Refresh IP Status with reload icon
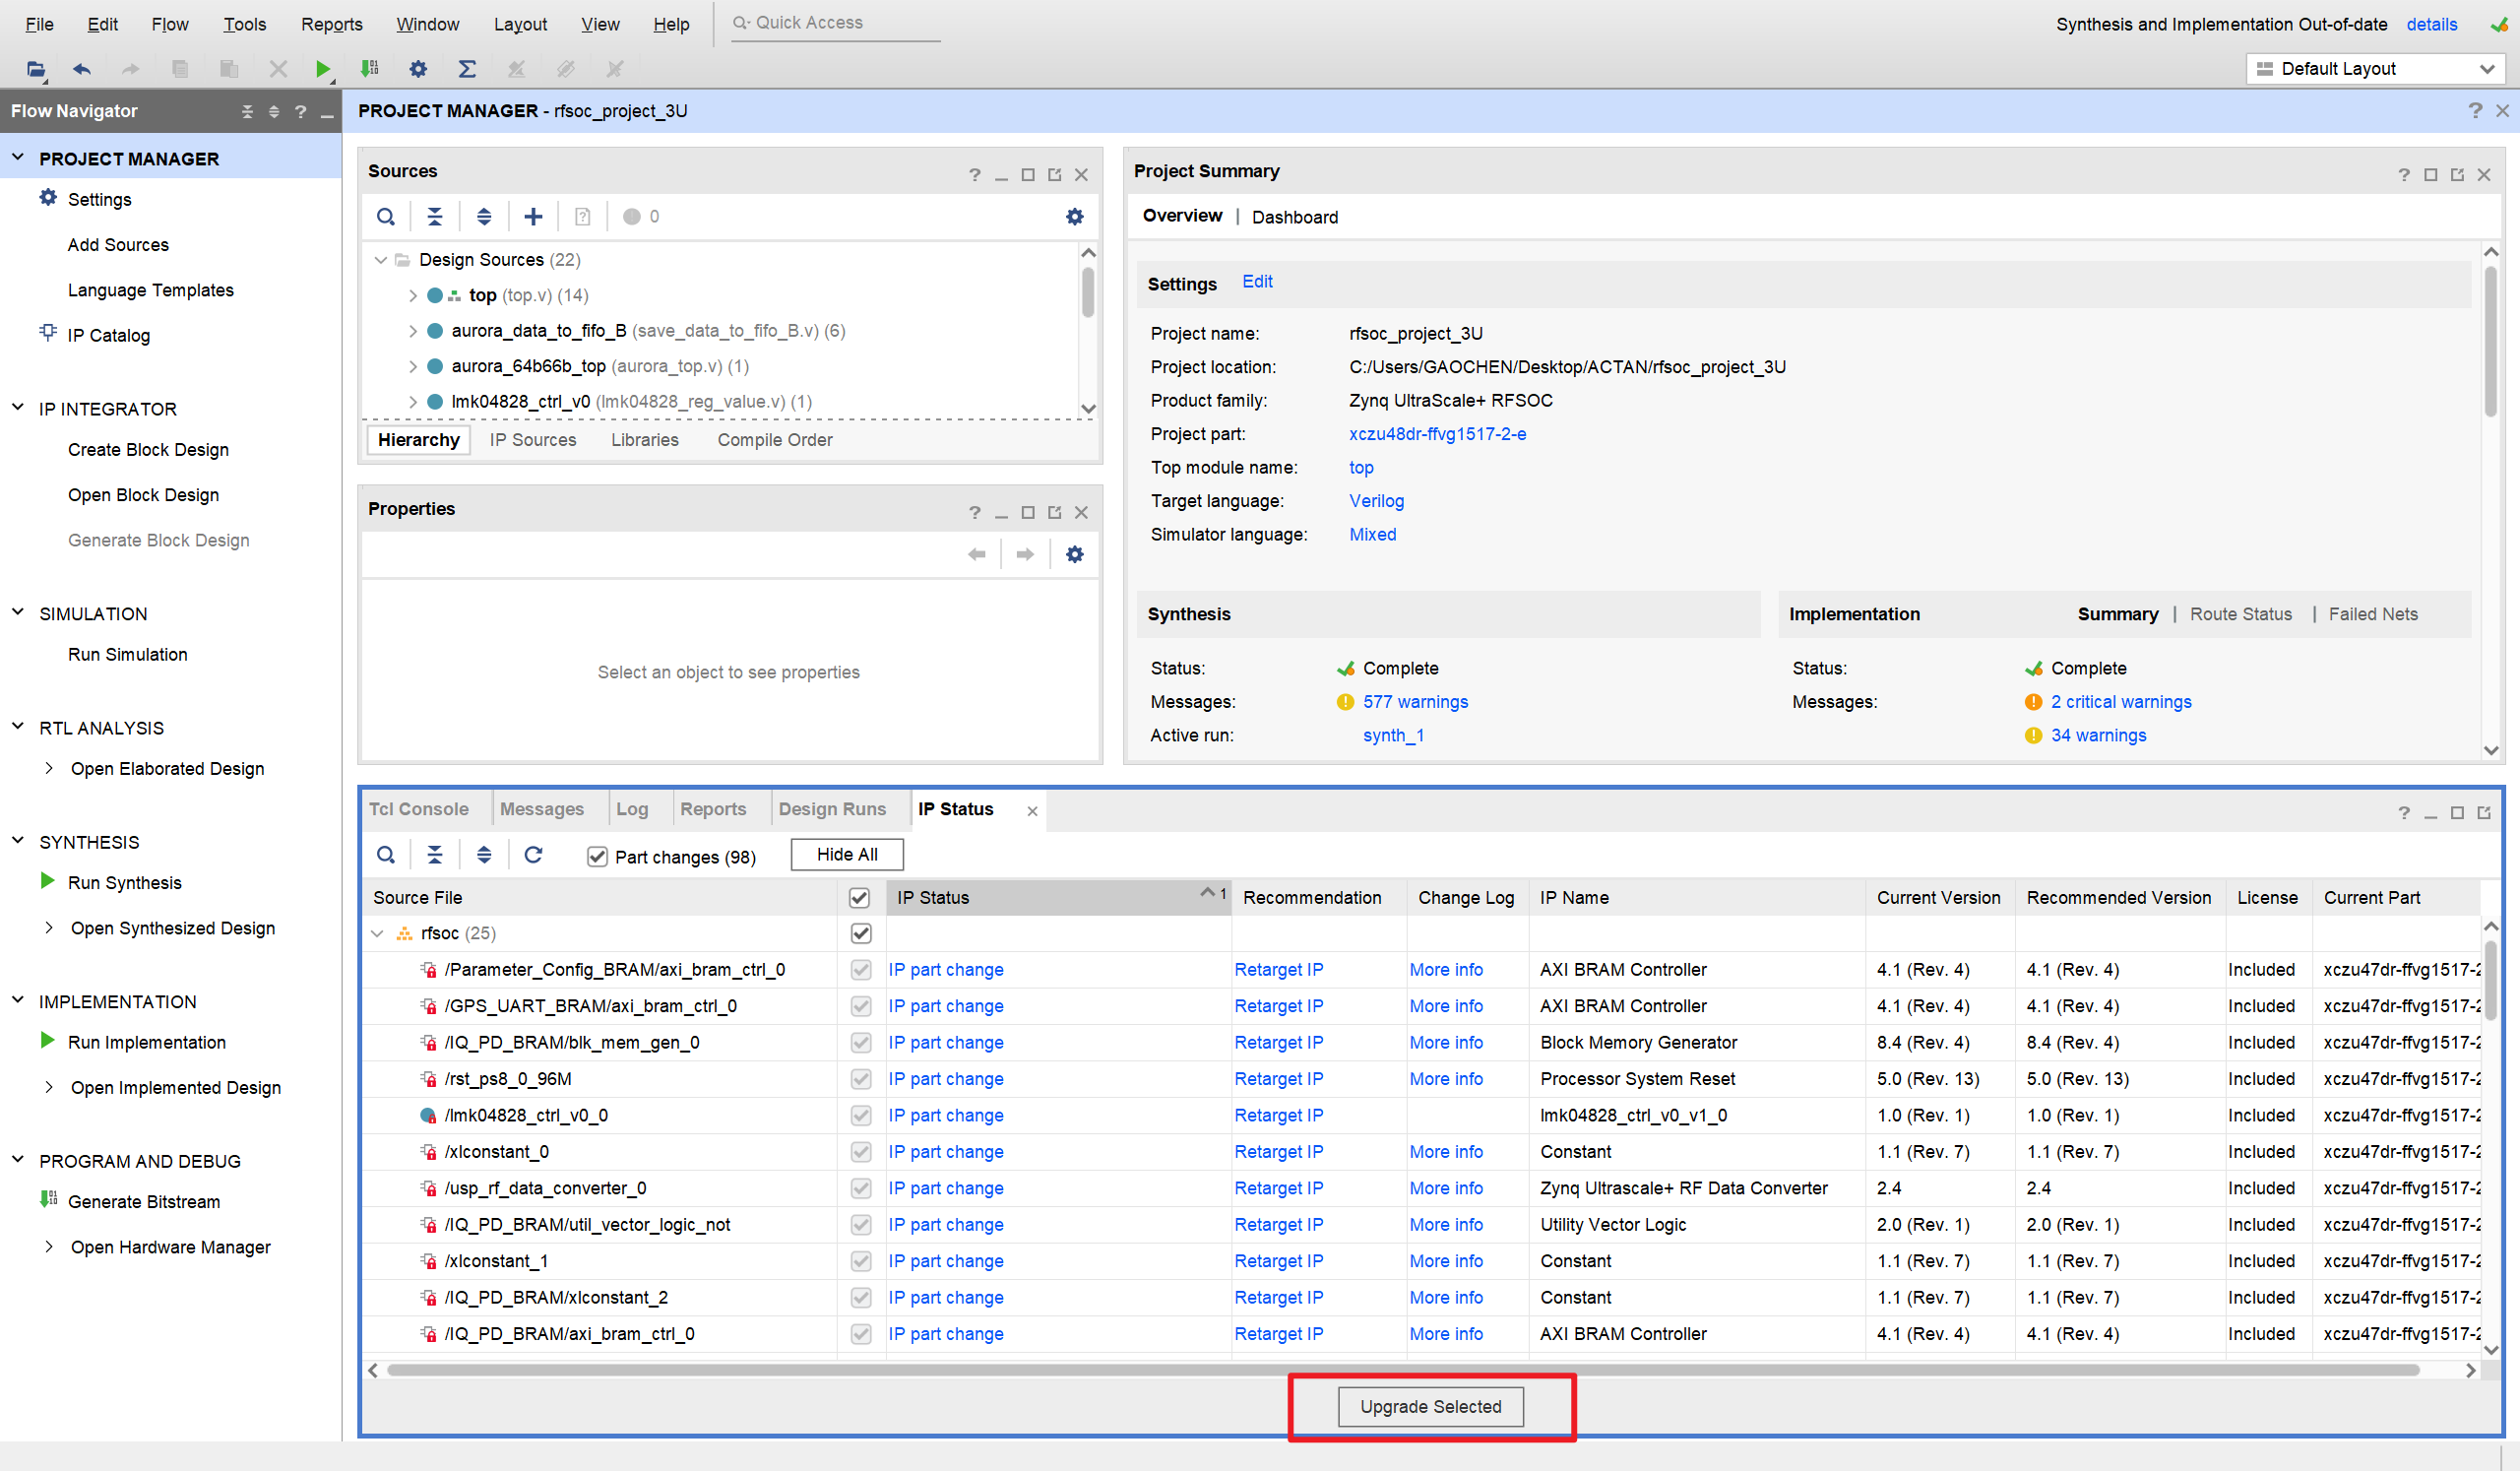The width and height of the screenshot is (2520, 1471). pyautogui.click(x=533, y=854)
